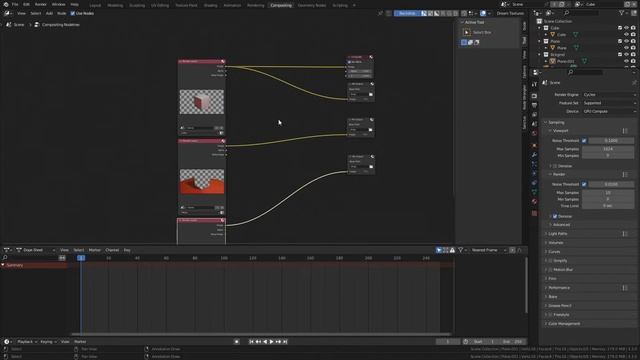Open the View Layer properties tab icon
640x360 pixels.
pos(534,115)
